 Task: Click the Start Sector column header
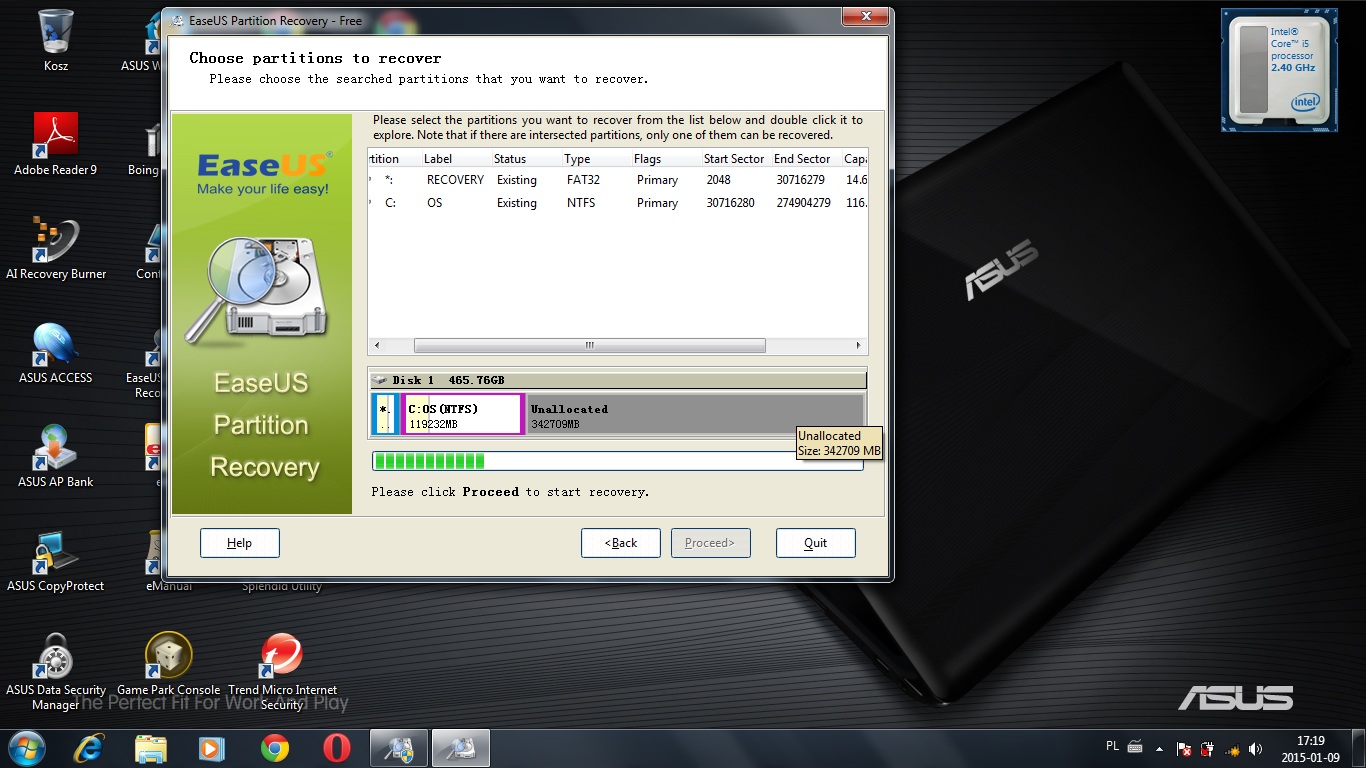[x=734, y=159]
